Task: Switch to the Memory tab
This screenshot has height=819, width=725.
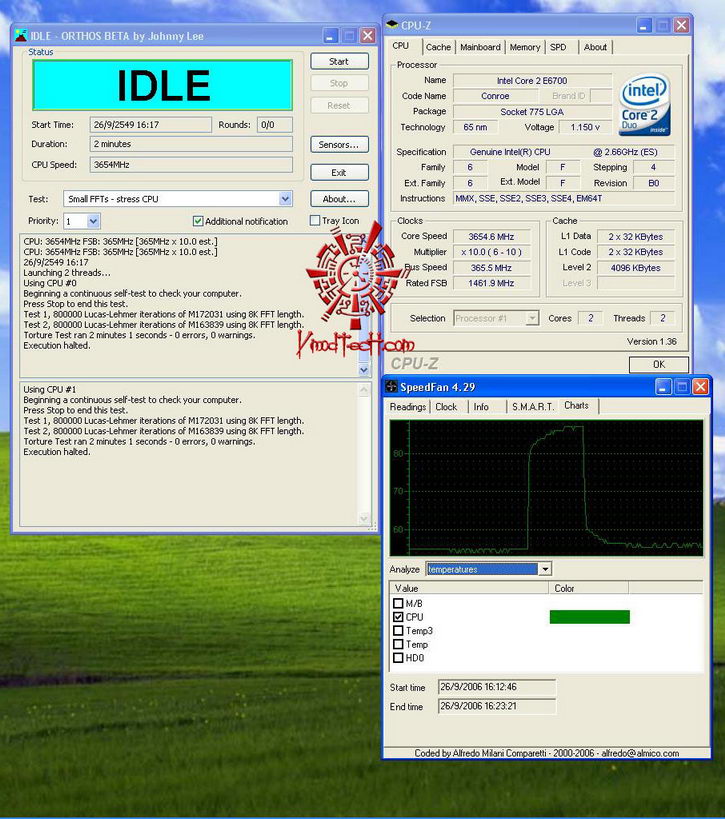Action: (x=525, y=47)
